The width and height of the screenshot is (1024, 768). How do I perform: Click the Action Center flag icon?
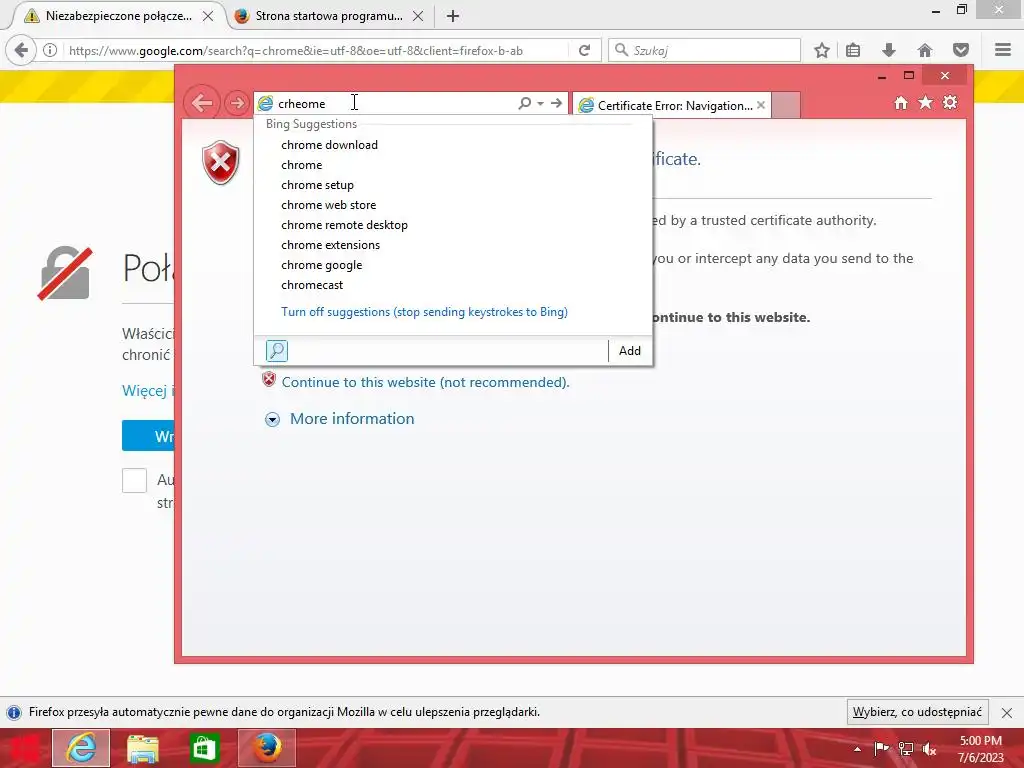882,749
